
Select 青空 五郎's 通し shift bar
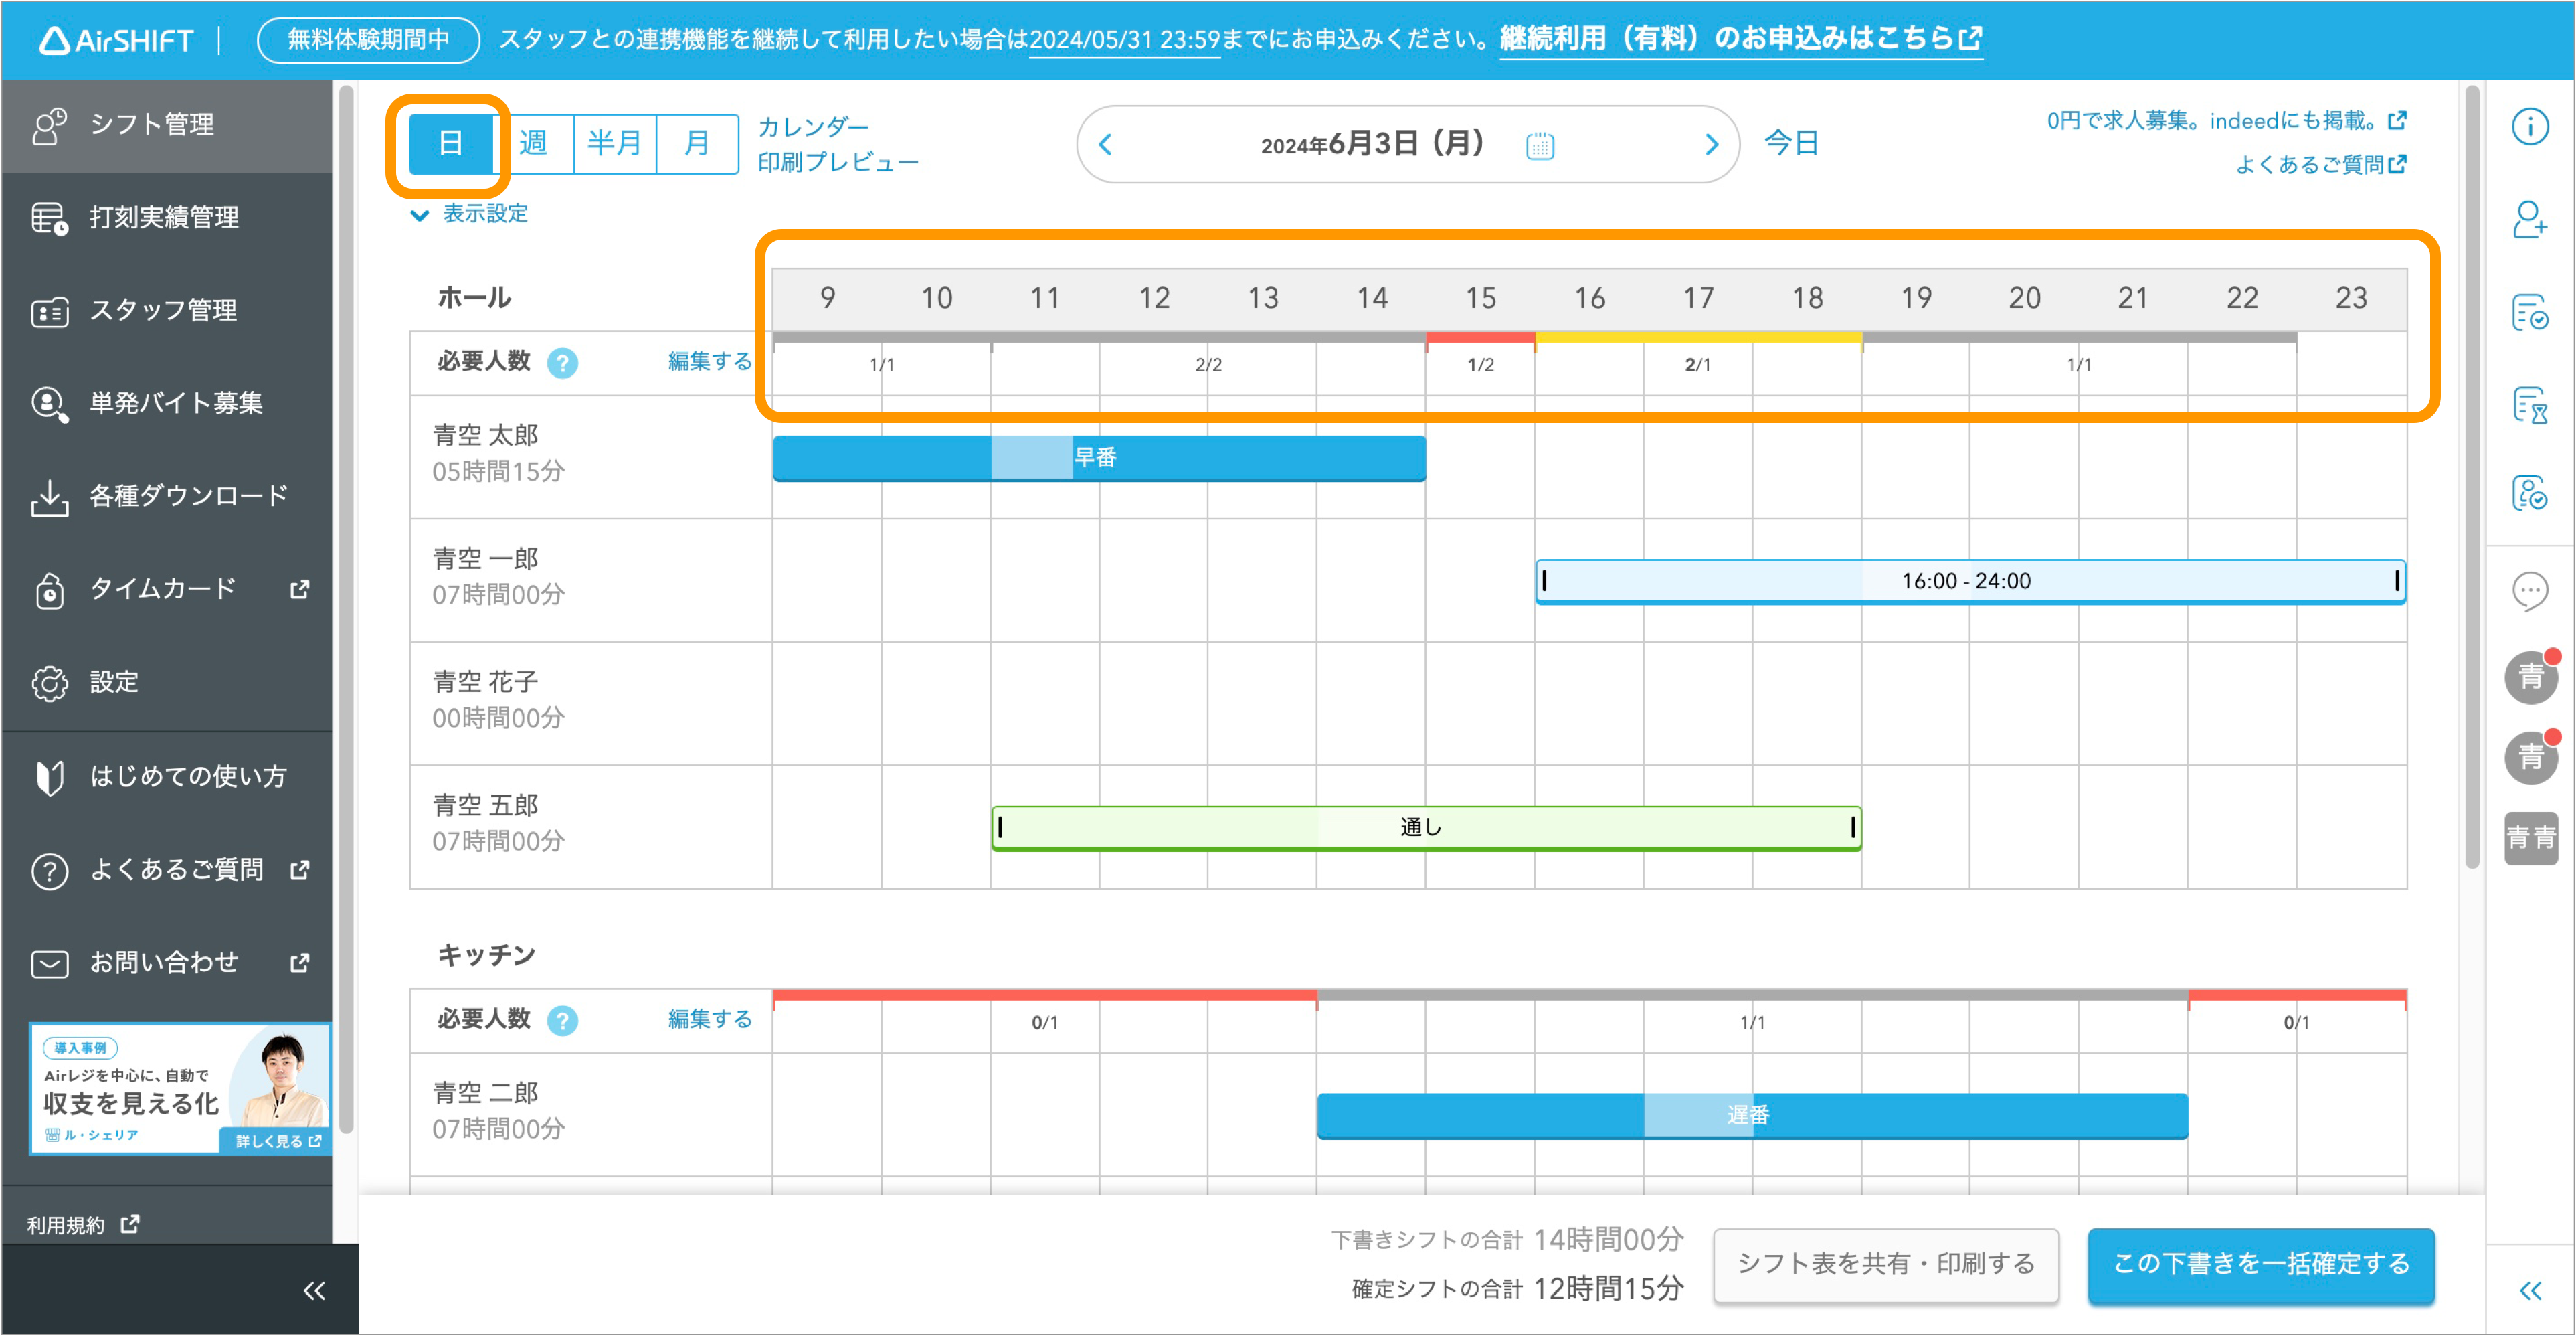(x=1426, y=828)
